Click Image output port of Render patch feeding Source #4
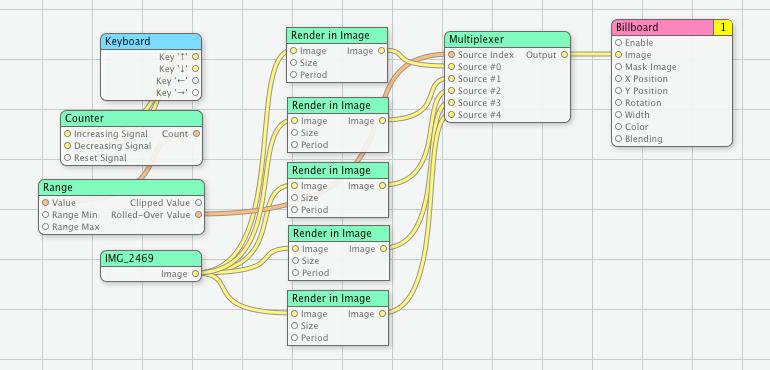The image size is (770, 370). click(x=383, y=314)
